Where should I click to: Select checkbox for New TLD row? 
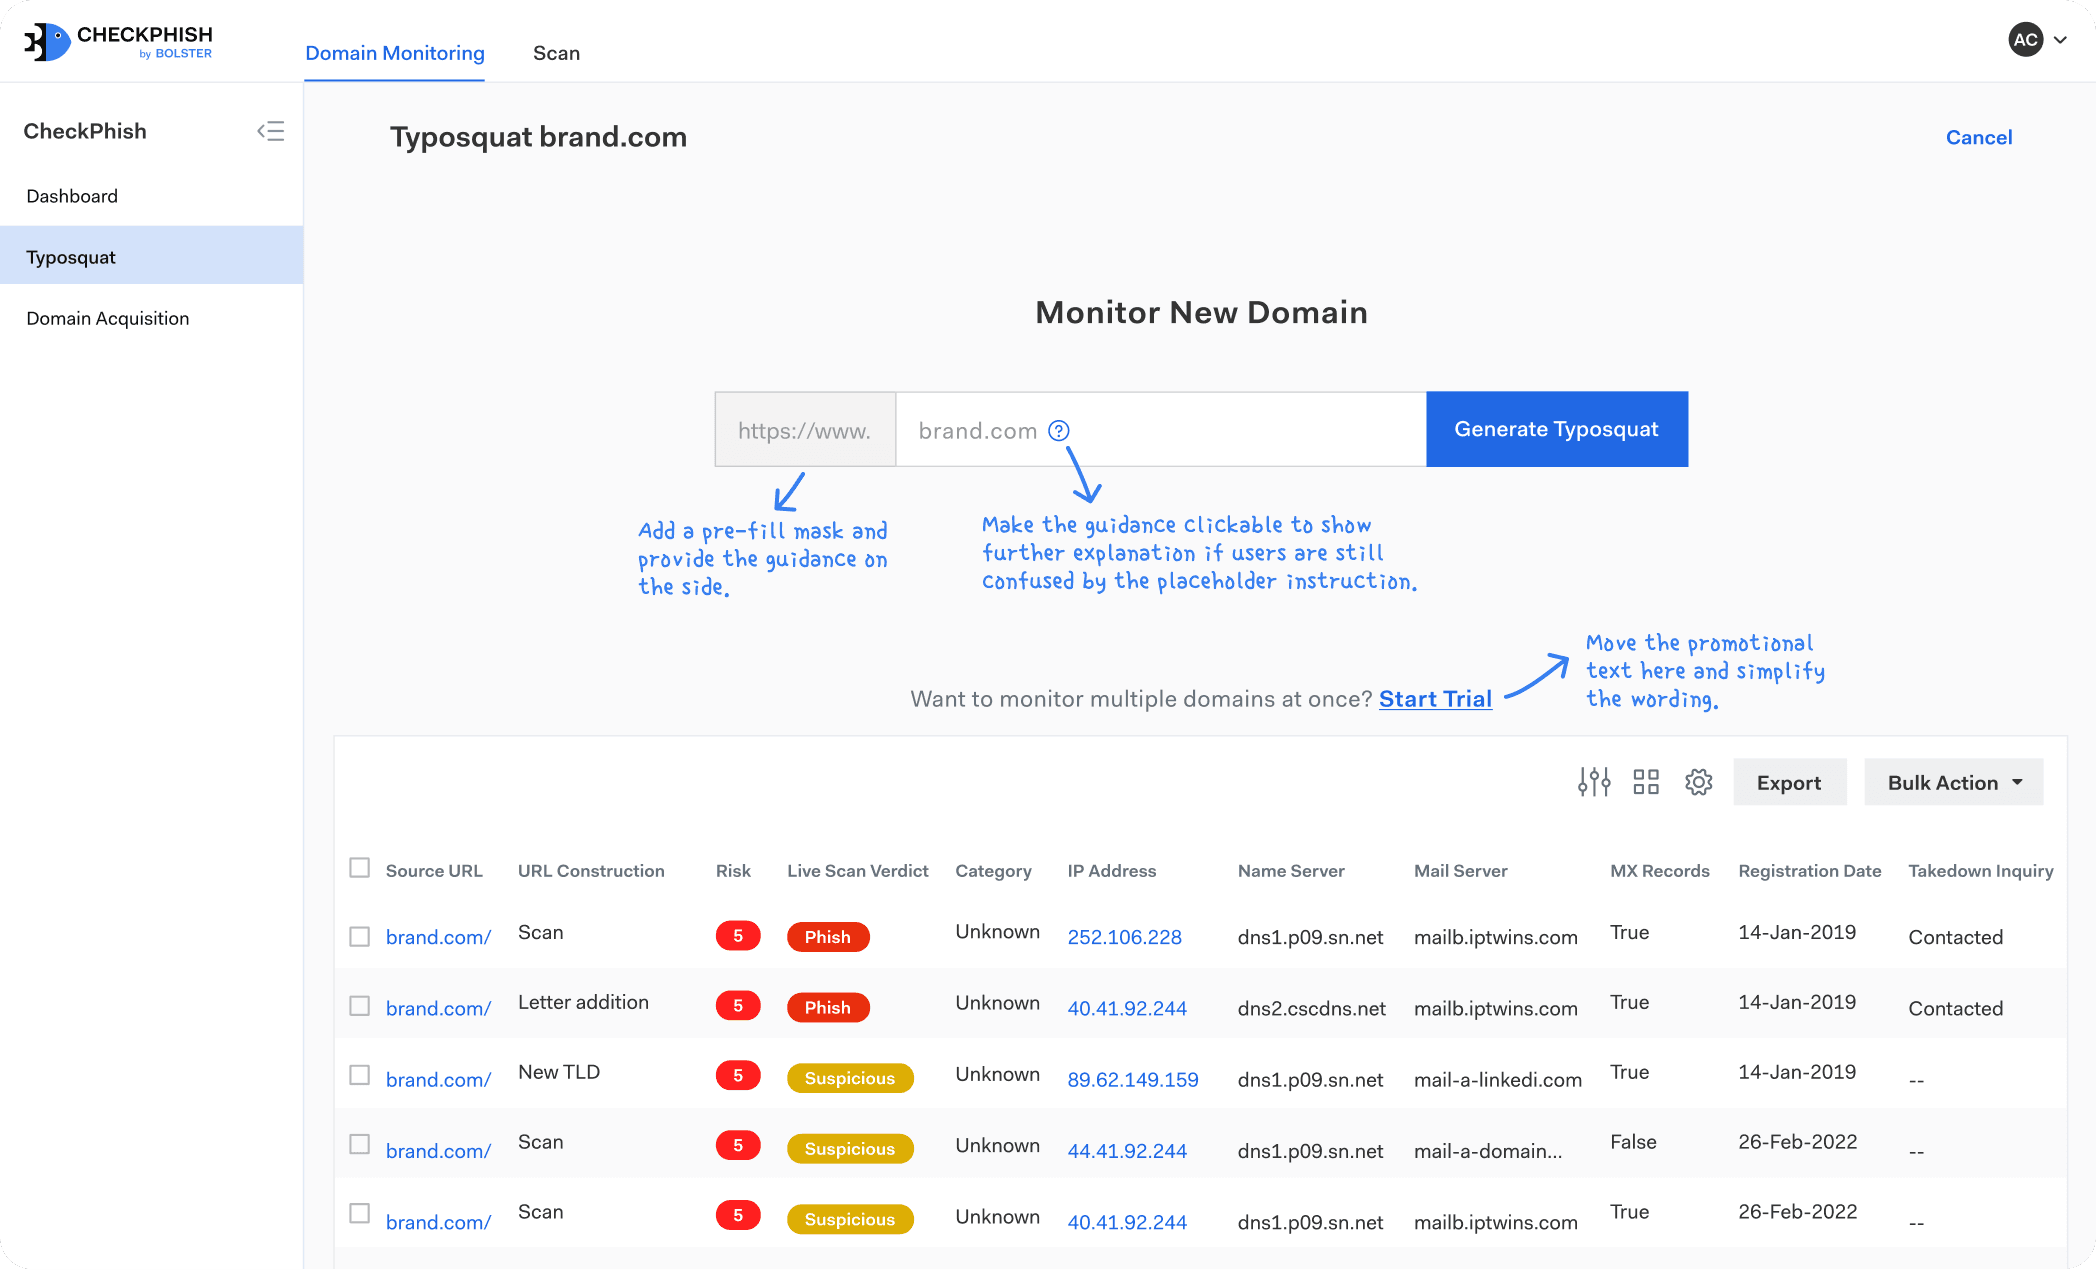360,1075
